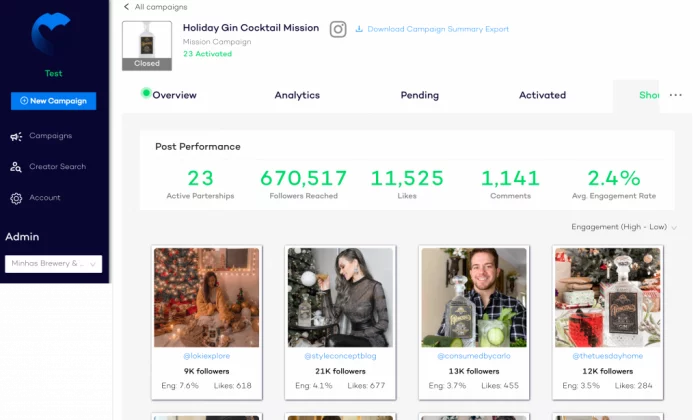
Task: Click the Test account name under logo
Action: [x=54, y=74]
